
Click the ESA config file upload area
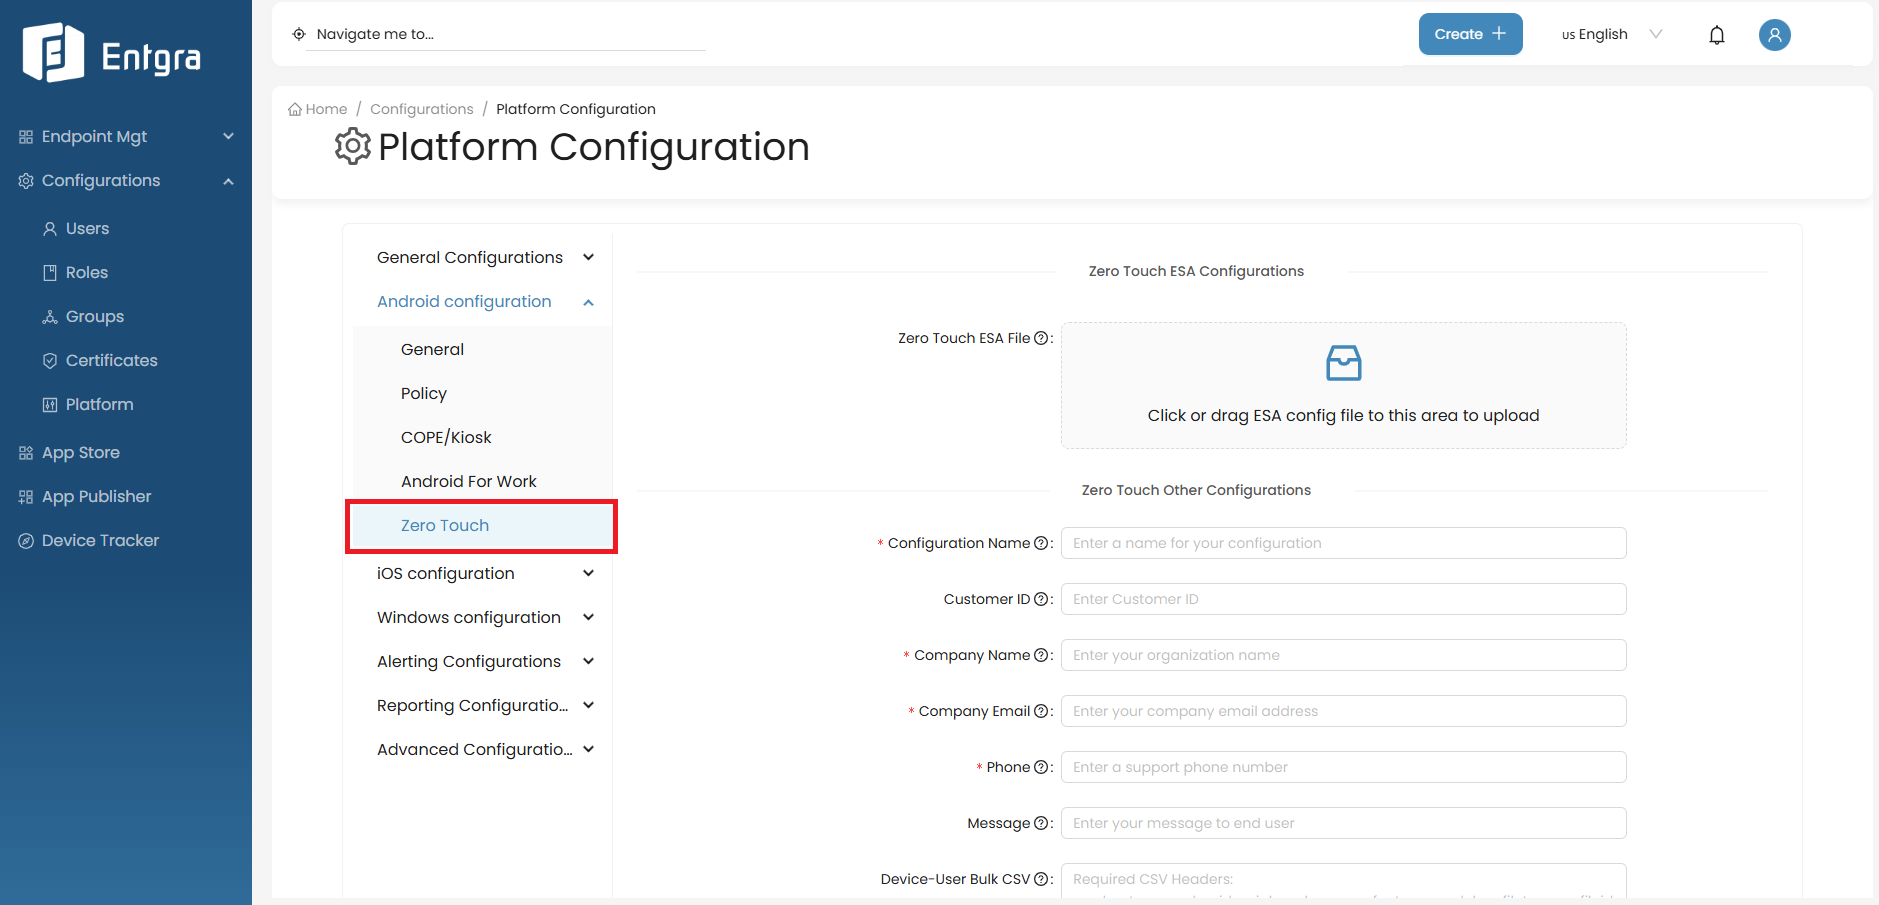pyautogui.click(x=1343, y=385)
